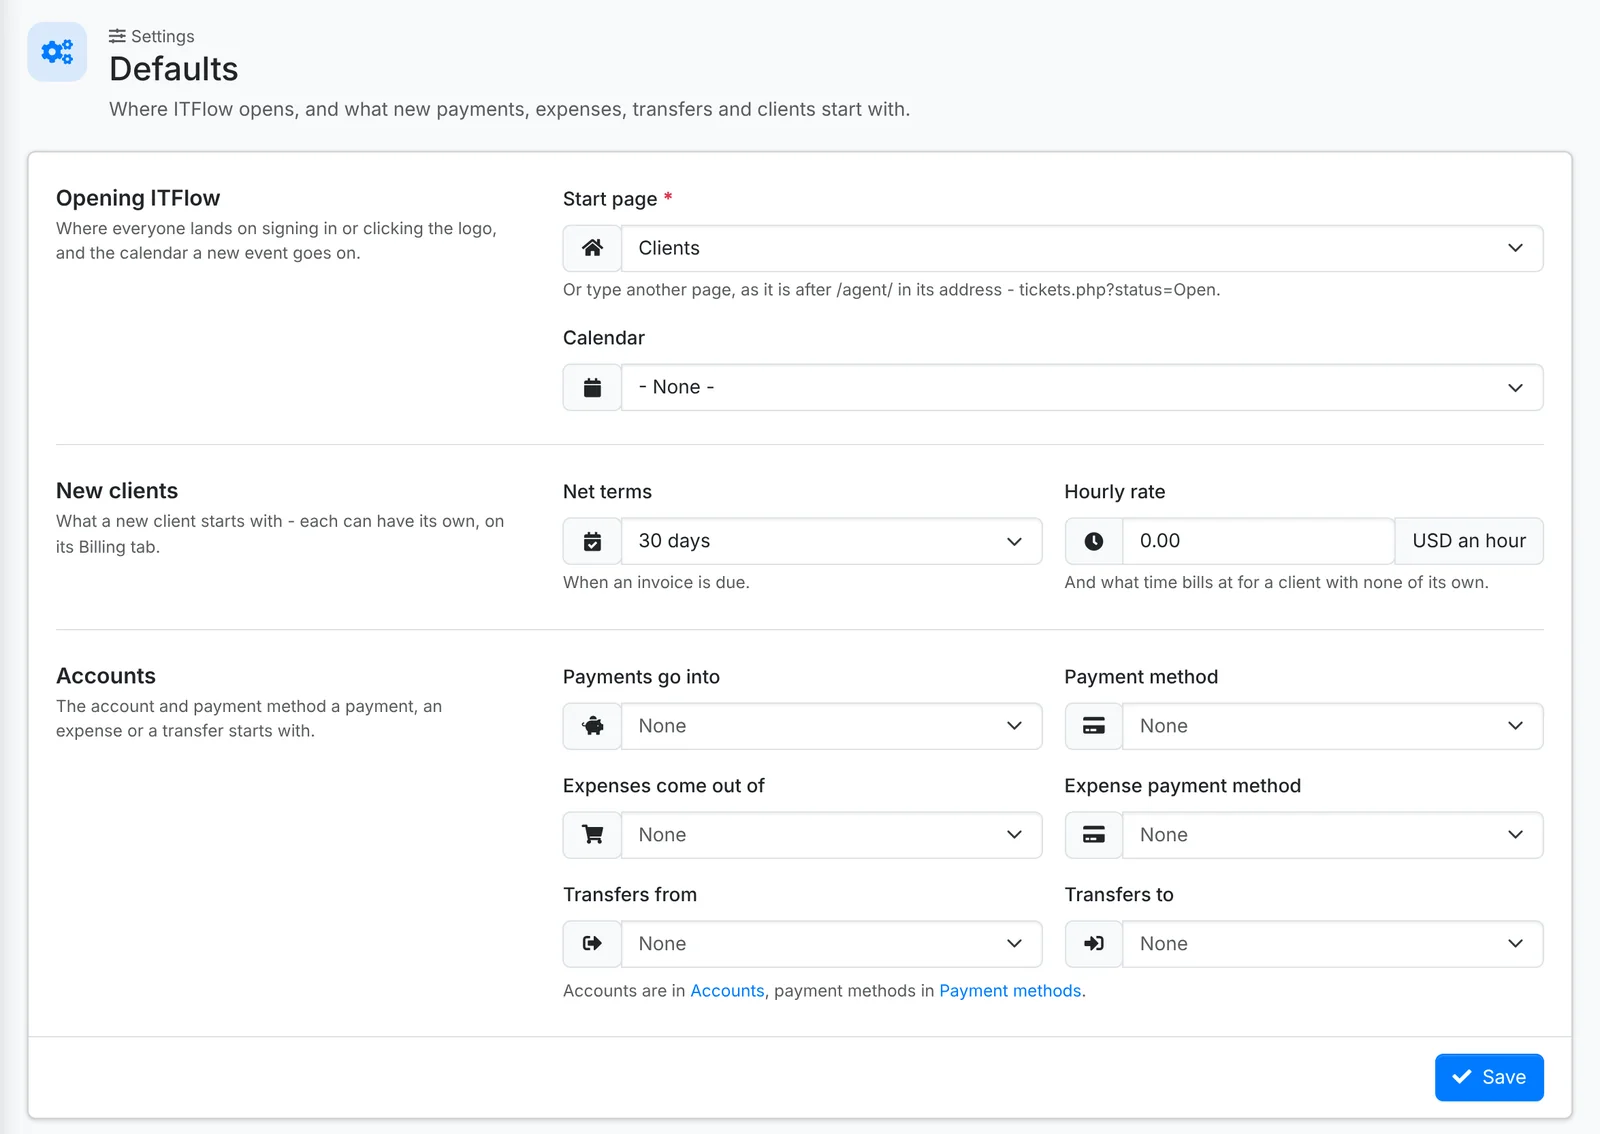Click the sign-in arrow icon for Transfers to
This screenshot has width=1600, height=1134.
1094,944
